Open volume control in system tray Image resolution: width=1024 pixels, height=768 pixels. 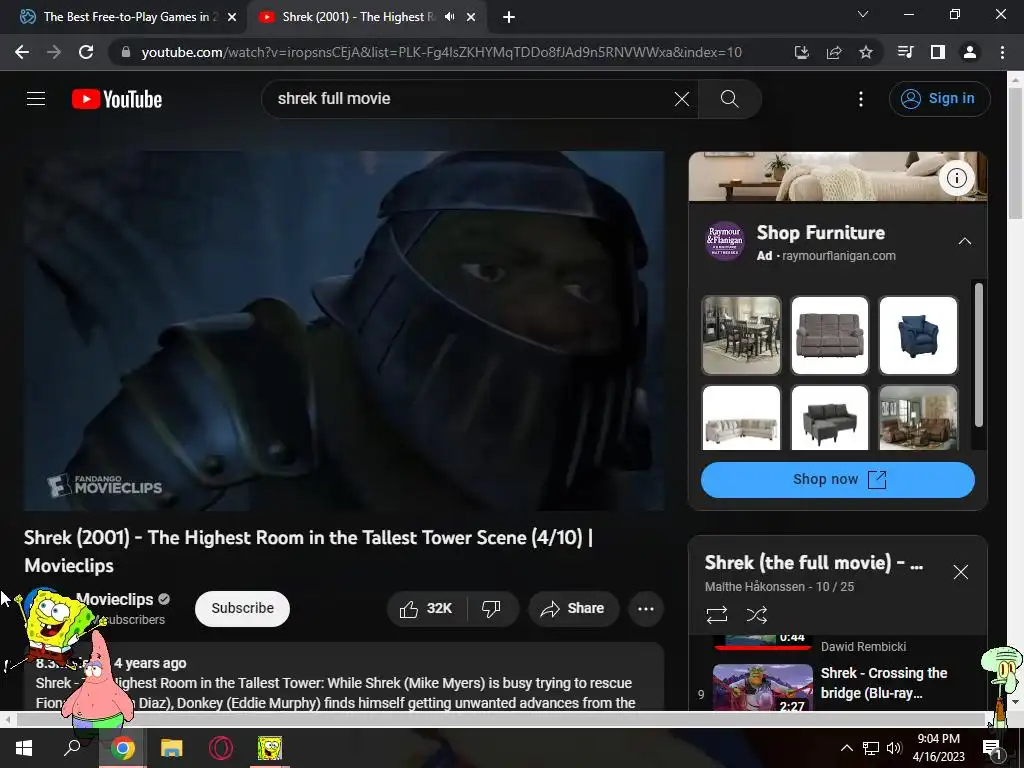[894, 748]
